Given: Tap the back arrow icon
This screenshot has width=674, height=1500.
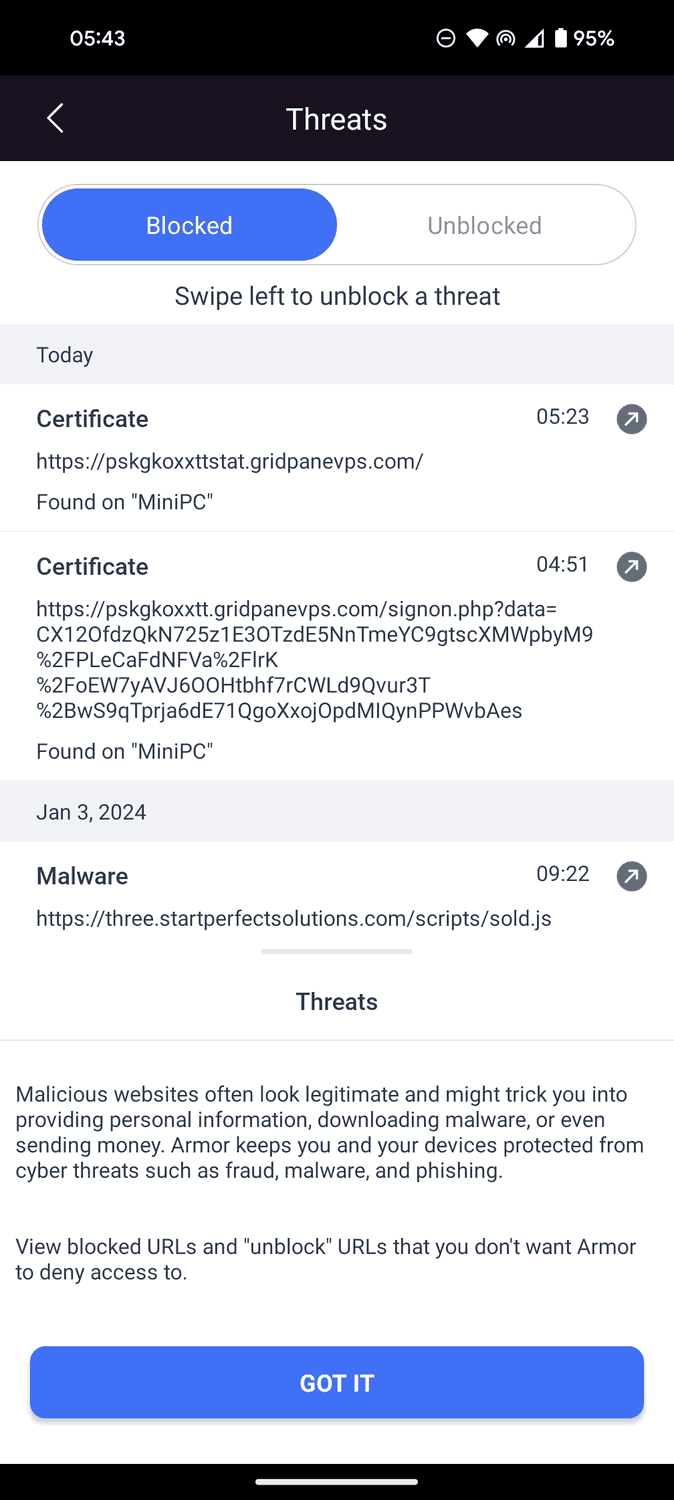Looking at the screenshot, I should click(55, 118).
